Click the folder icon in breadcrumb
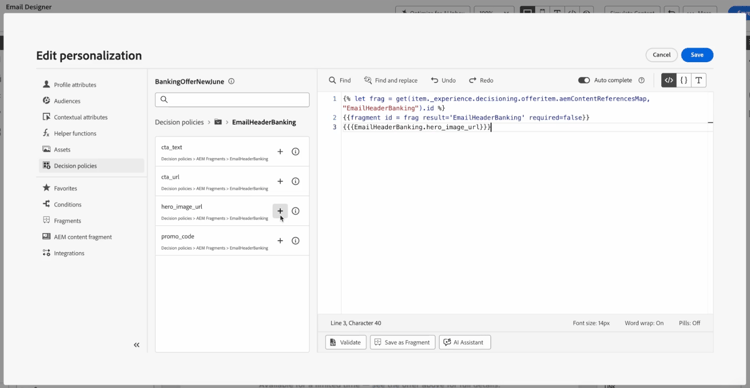The width and height of the screenshot is (750, 388). point(218,122)
